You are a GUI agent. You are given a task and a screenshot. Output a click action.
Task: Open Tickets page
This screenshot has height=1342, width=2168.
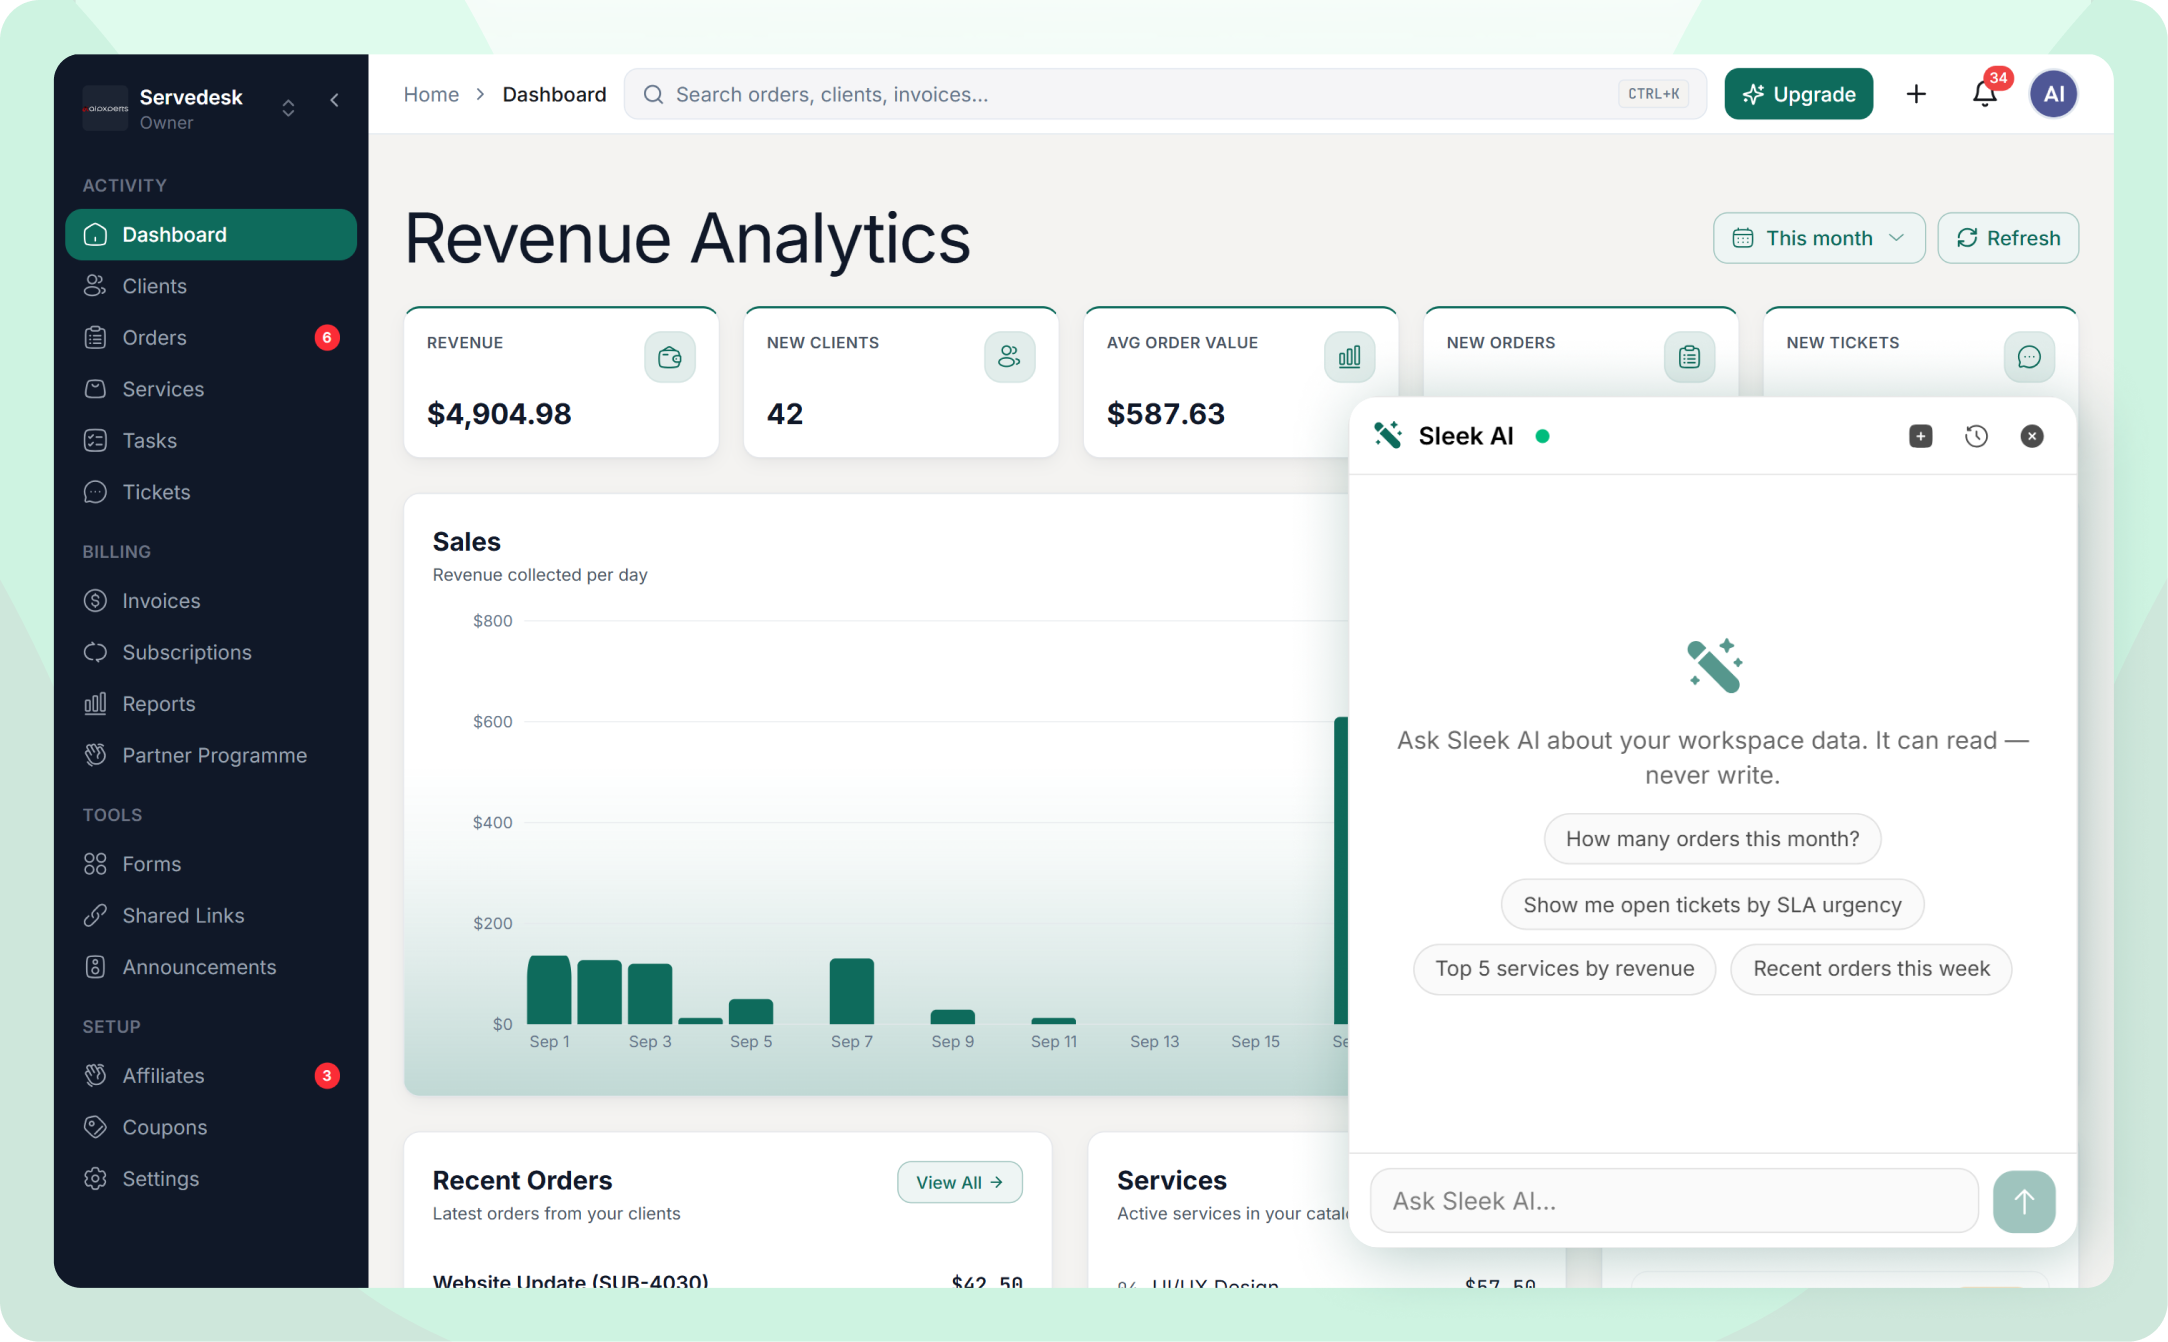[x=211, y=492]
